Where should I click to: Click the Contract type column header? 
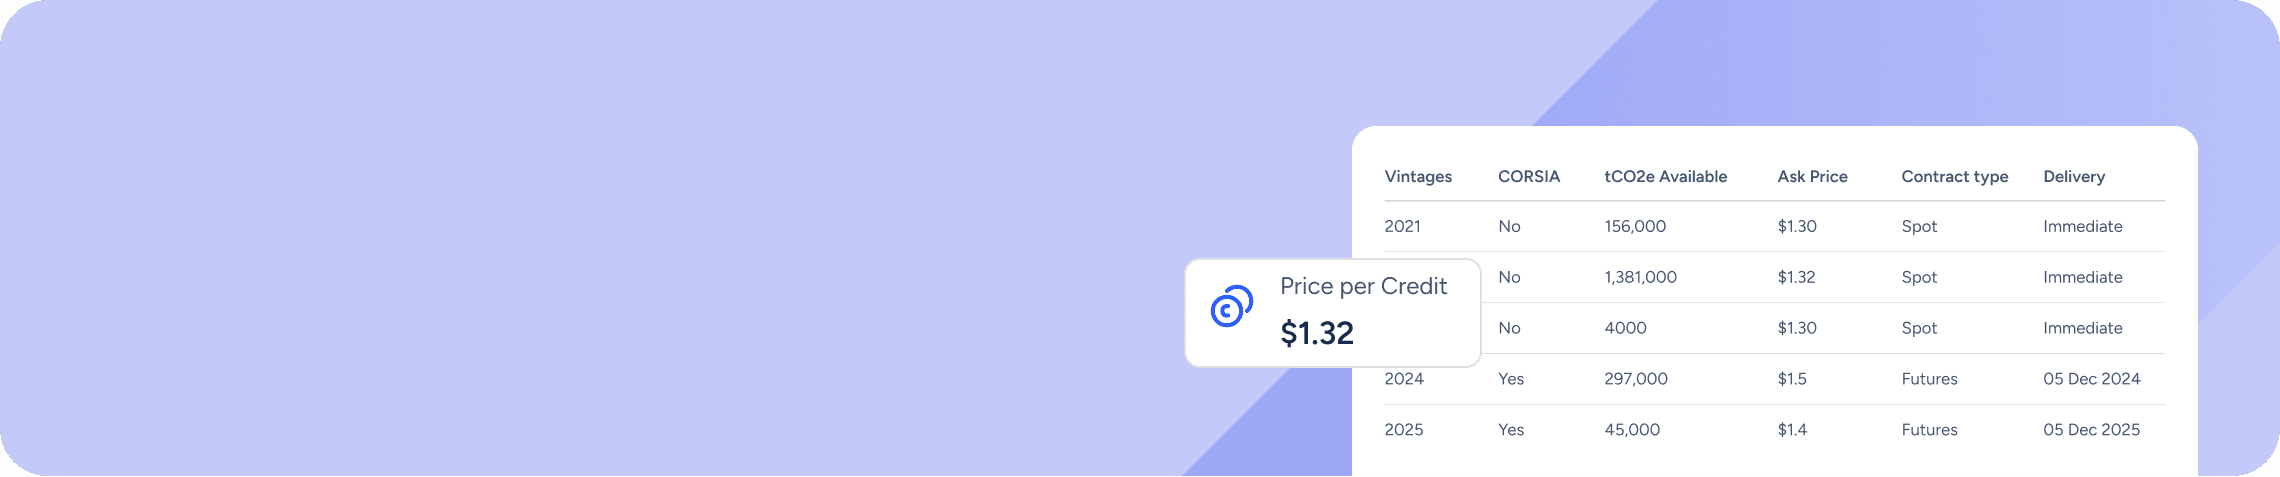[1954, 177]
